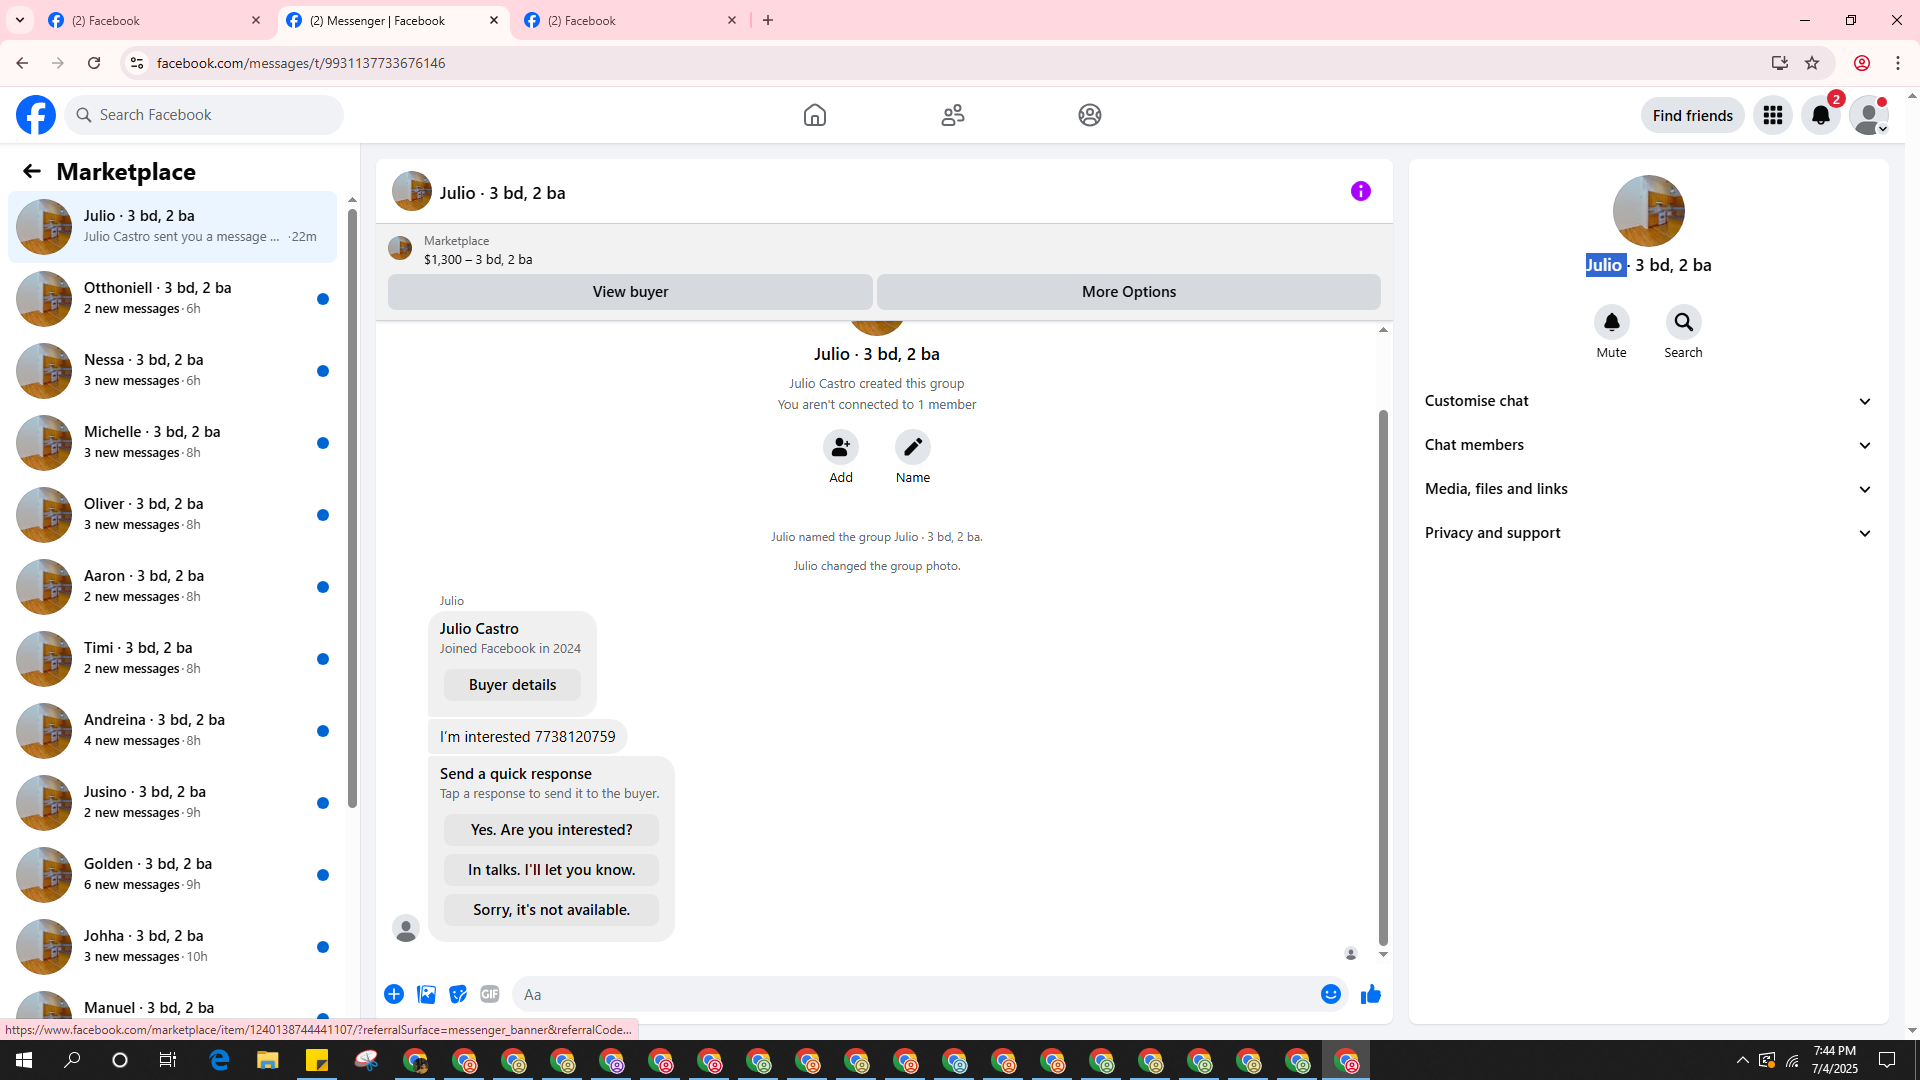Open the Otthoniell conversation in the list
The height and width of the screenshot is (1080, 1920).
click(172, 298)
